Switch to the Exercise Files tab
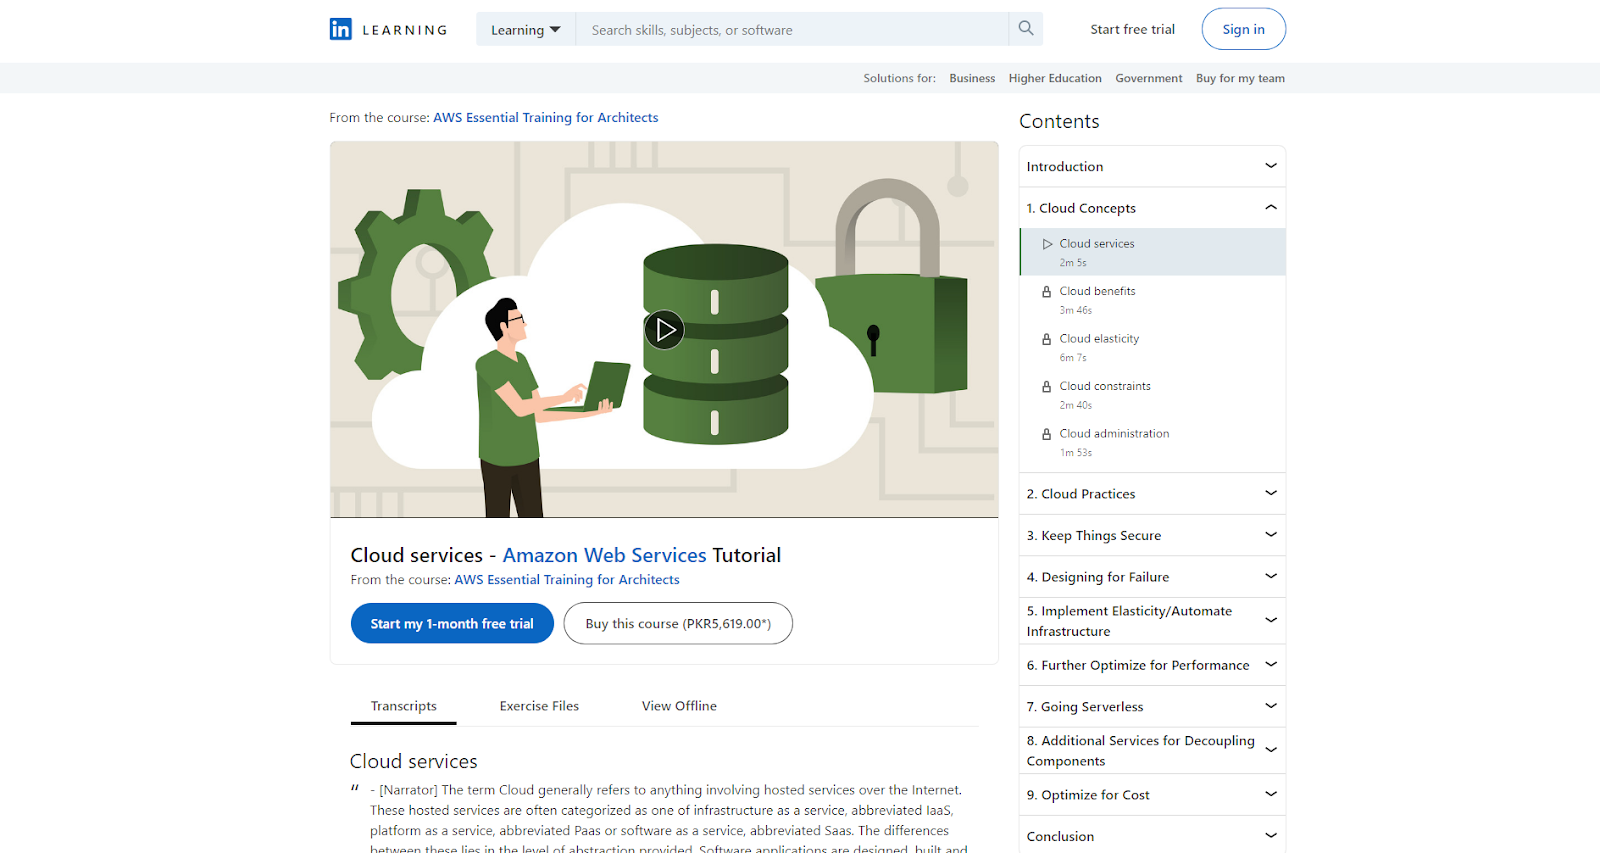Image resolution: width=1600 pixels, height=853 pixels. click(539, 706)
